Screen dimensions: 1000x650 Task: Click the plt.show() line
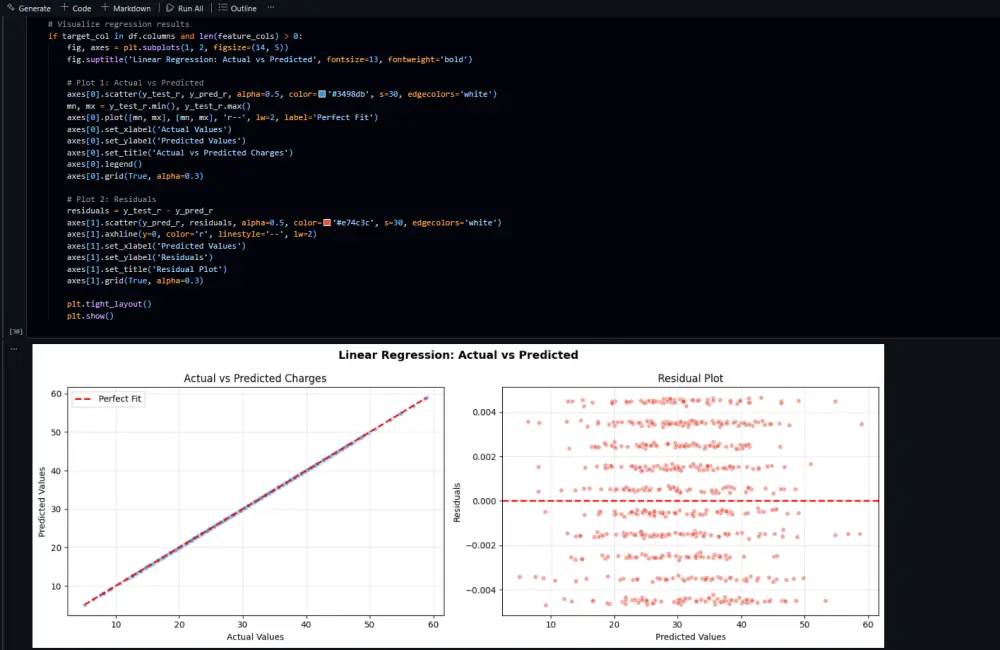pyautogui.click(x=90, y=316)
